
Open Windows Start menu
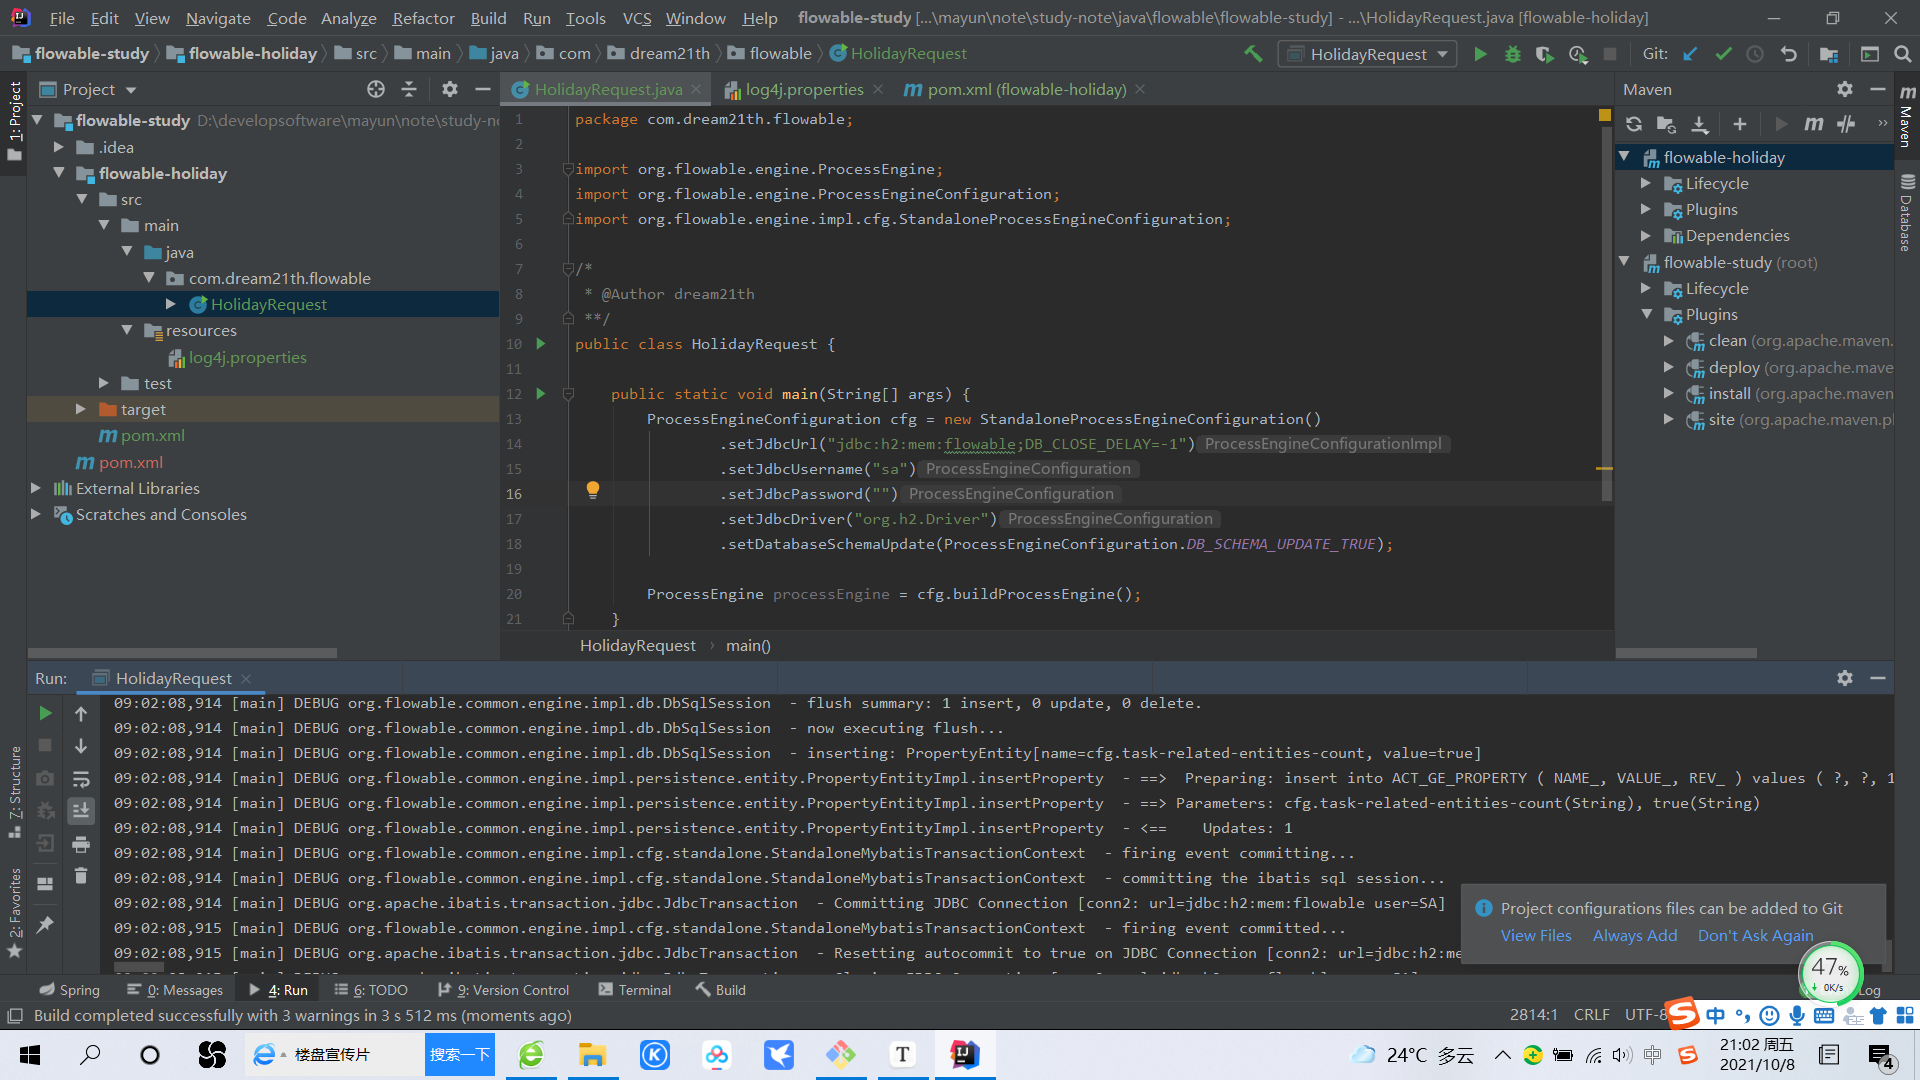pyautogui.click(x=30, y=1055)
